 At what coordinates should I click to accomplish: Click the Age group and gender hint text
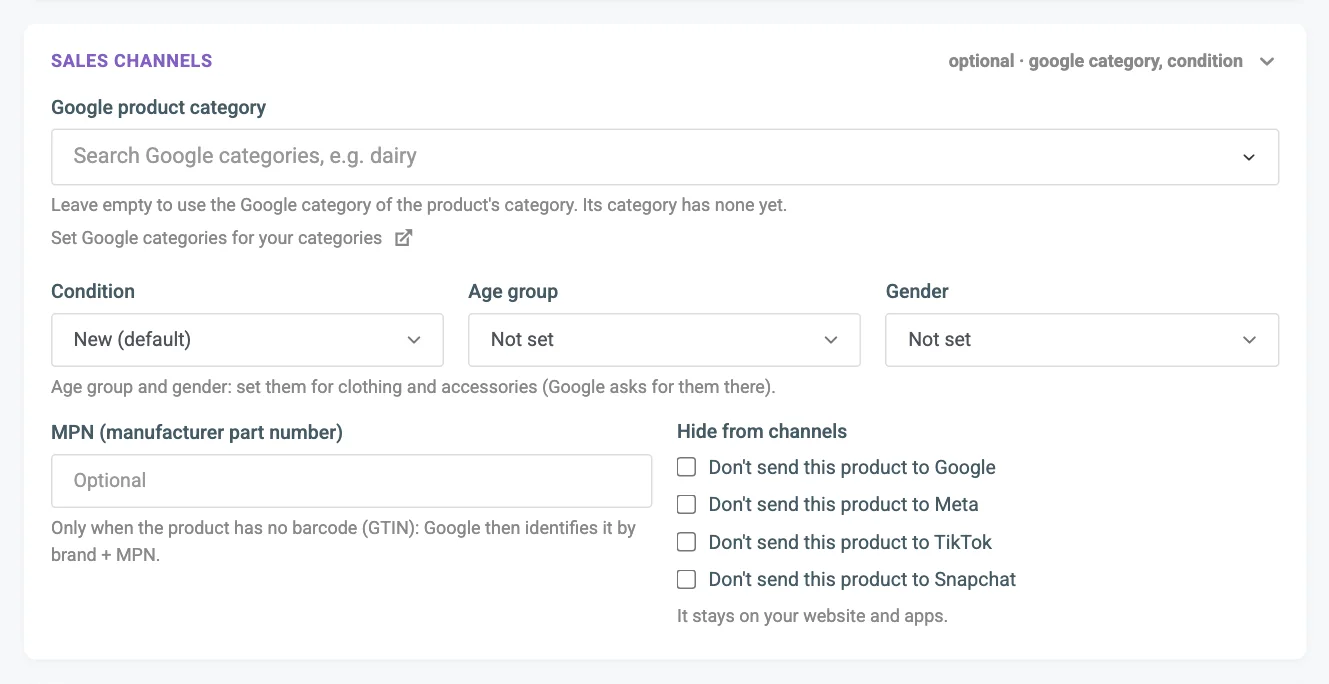click(413, 386)
